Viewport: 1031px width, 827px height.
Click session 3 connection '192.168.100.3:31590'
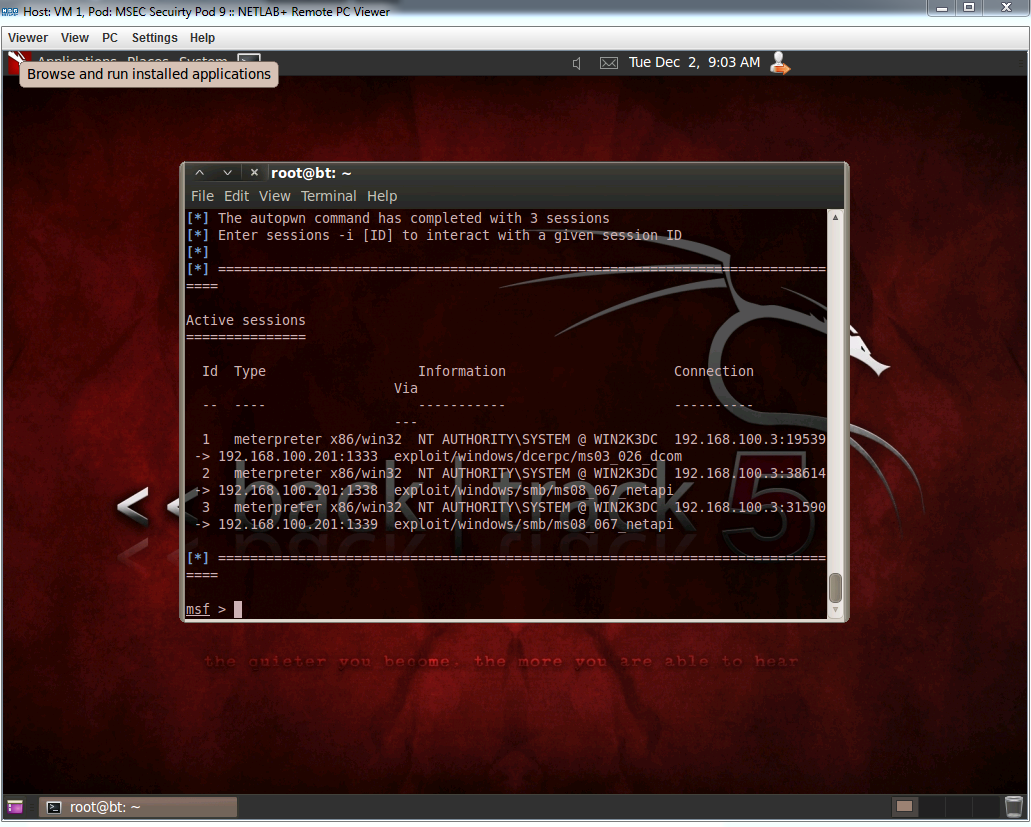coord(750,508)
